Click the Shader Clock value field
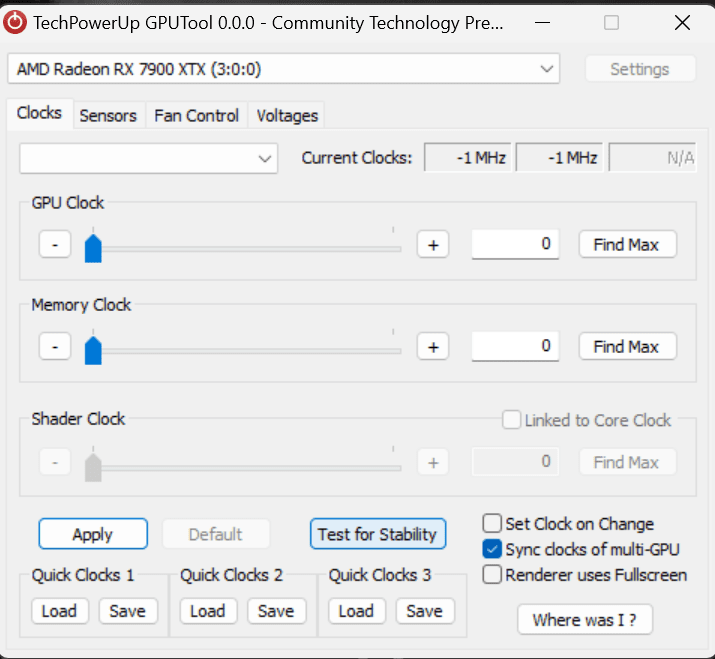Viewport: 715px width, 659px height. pyautogui.click(x=515, y=462)
